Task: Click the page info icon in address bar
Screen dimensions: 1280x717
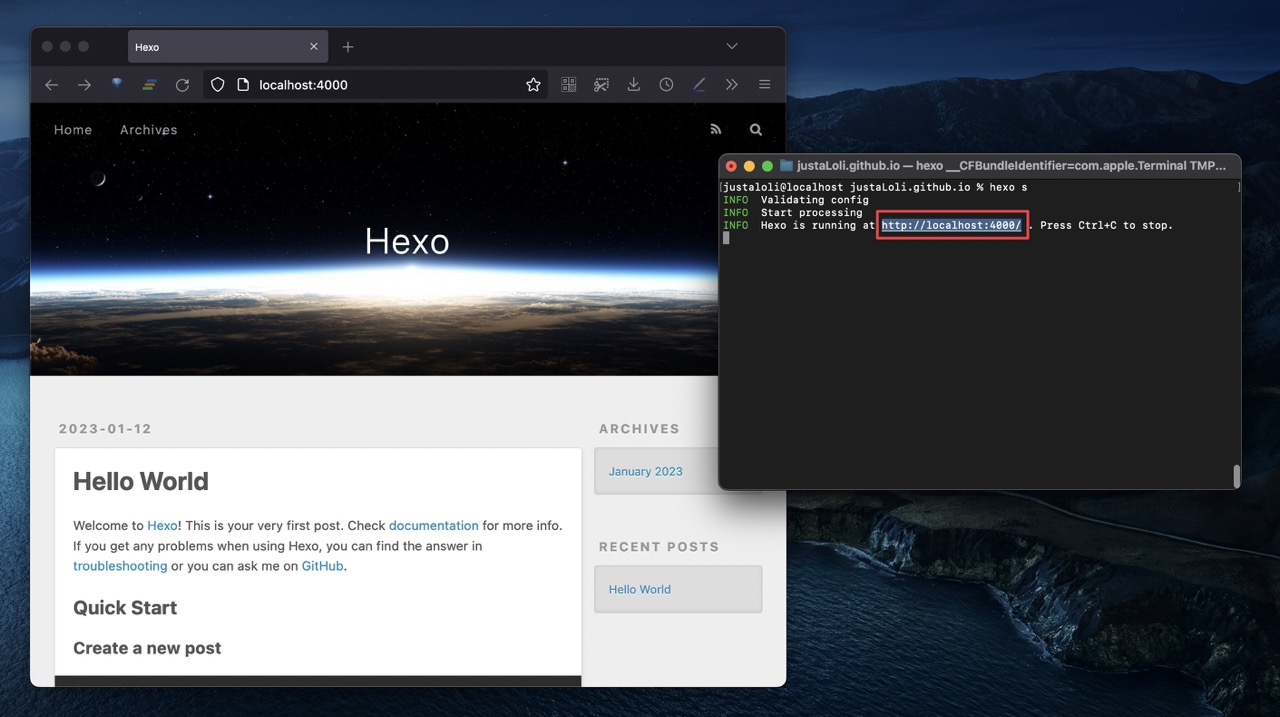Action: coord(242,85)
